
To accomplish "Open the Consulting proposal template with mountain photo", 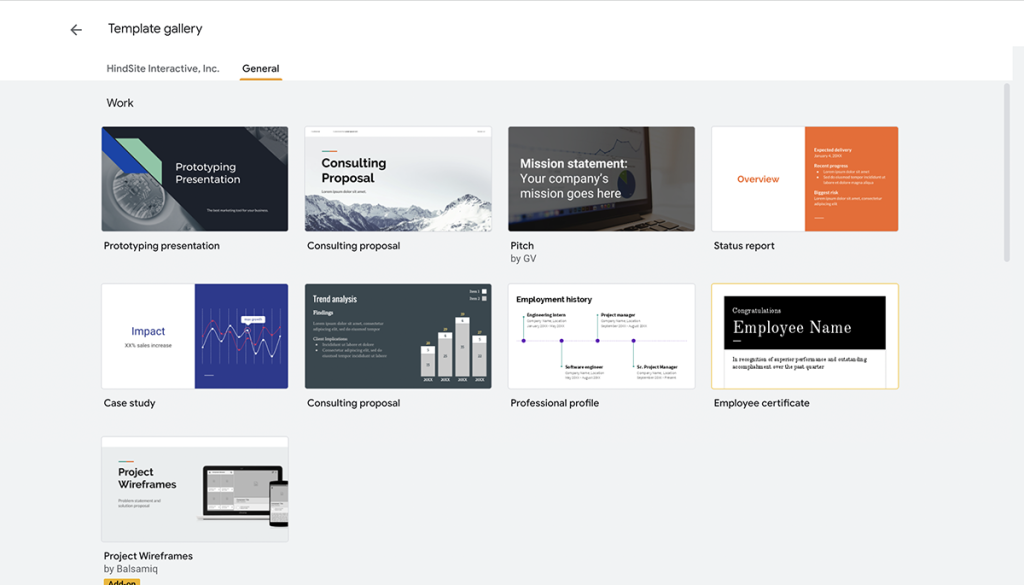I will tap(398, 178).
